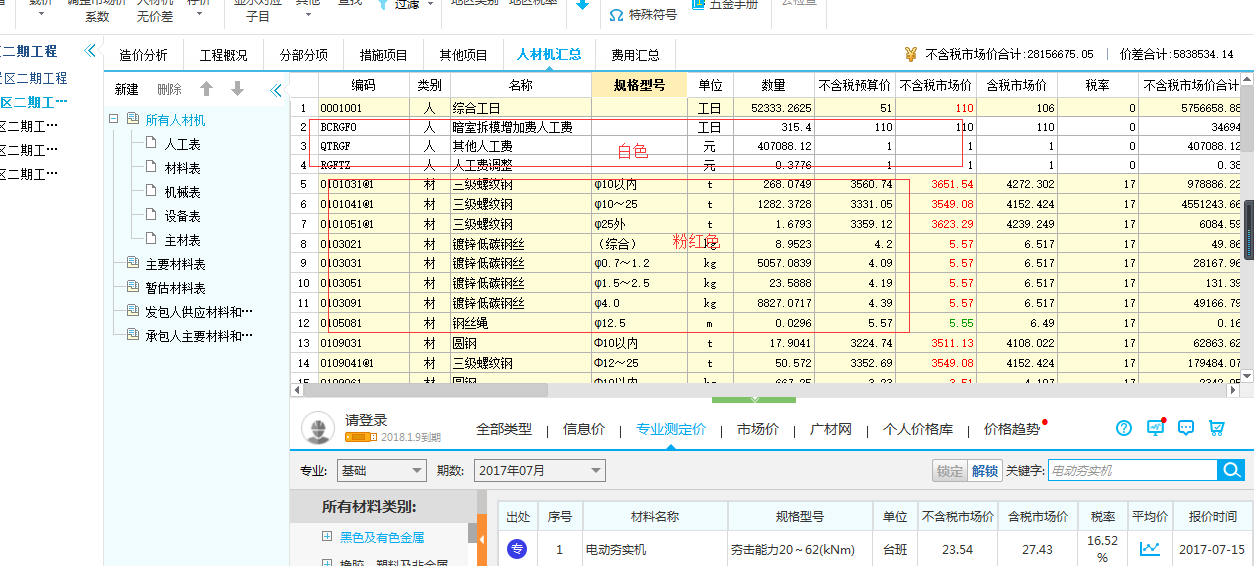Click the 人工表 document icon
The image size is (1254, 566).
click(x=151, y=144)
